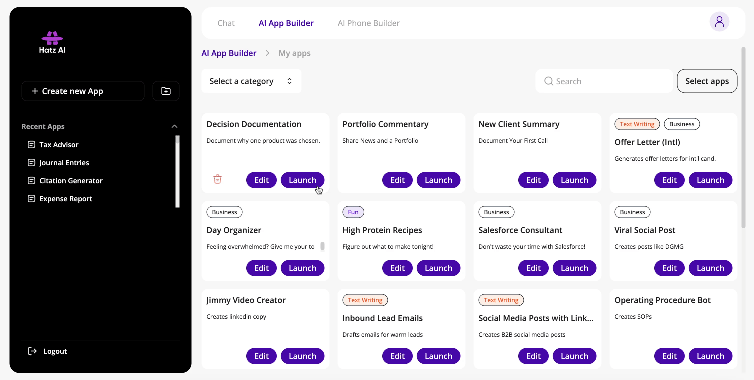This screenshot has width=754, height=380.
Task: Switch to the Chat tab
Action: (226, 23)
